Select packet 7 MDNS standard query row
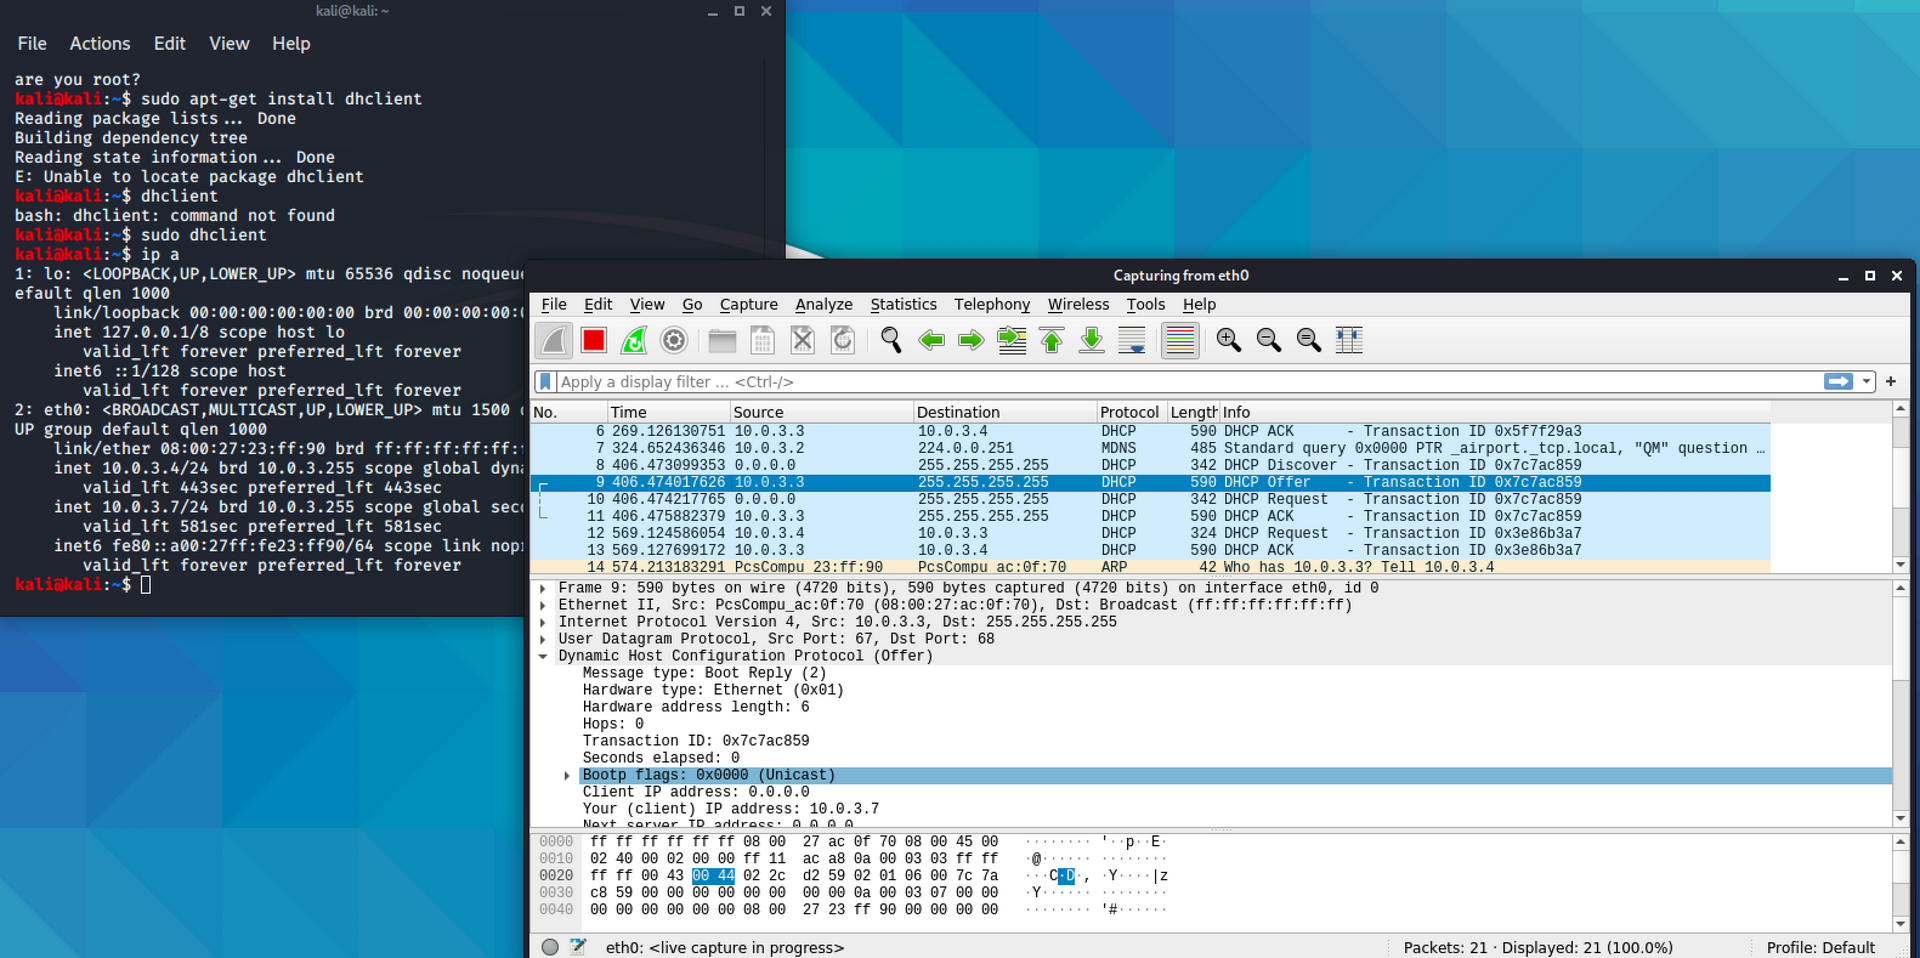 tap(1150, 448)
